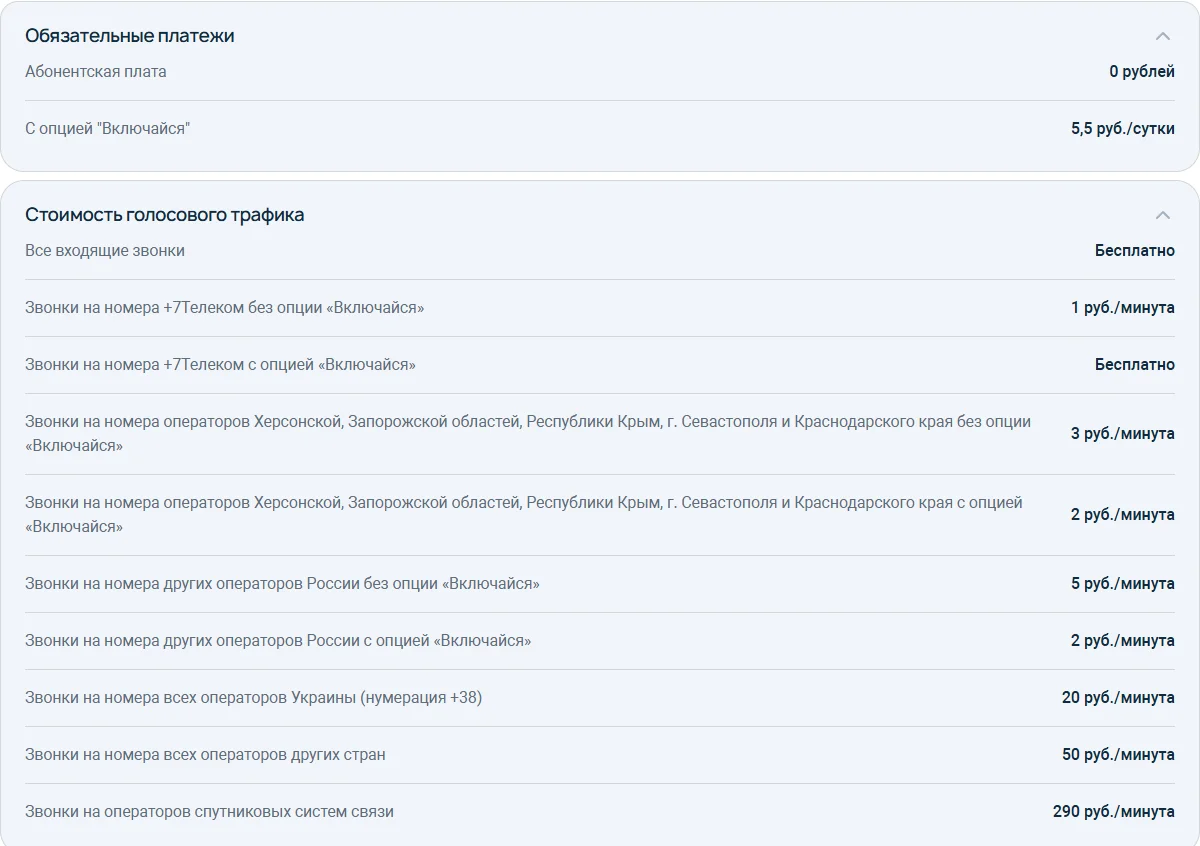Click the Херсонской region calls row "с опцией"
This screenshot has width=1200, height=846.
(x=524, y=515)
